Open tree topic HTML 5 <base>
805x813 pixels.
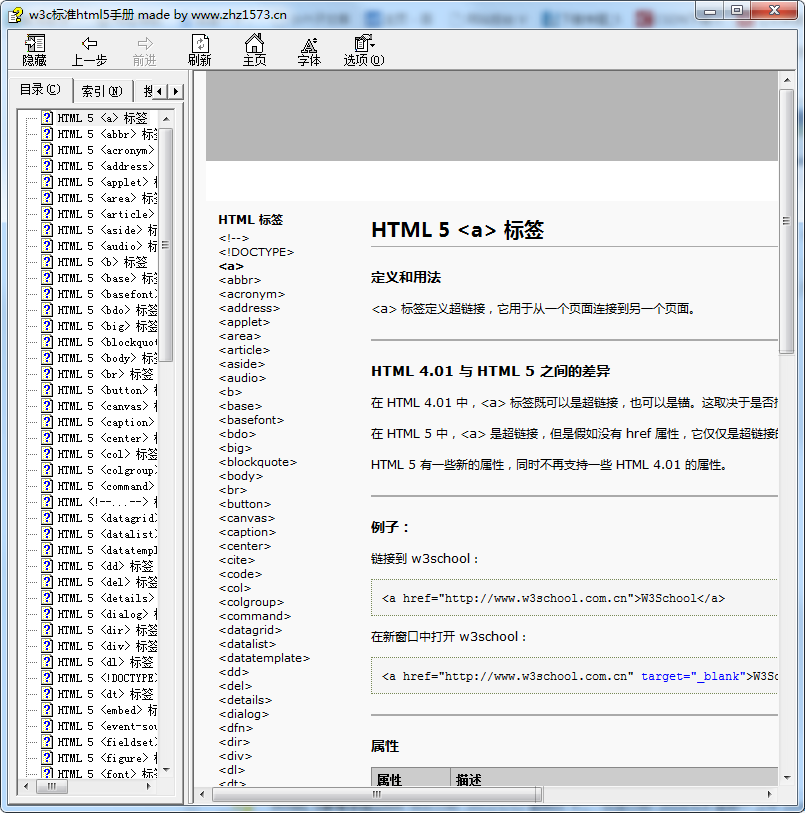pos(106,278)
